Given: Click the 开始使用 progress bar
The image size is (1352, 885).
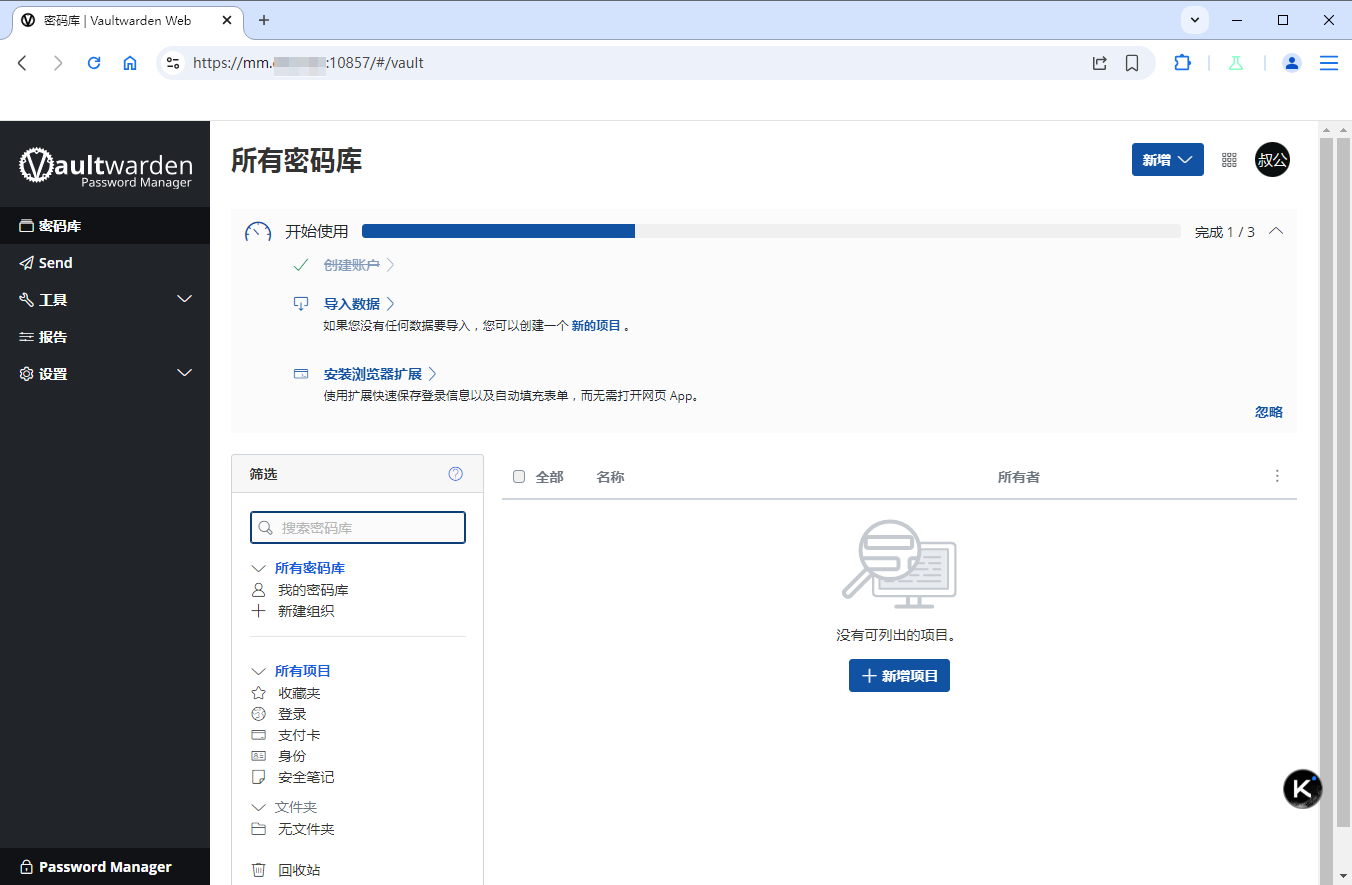Looking at the screenshot, I should click(770, 232).
